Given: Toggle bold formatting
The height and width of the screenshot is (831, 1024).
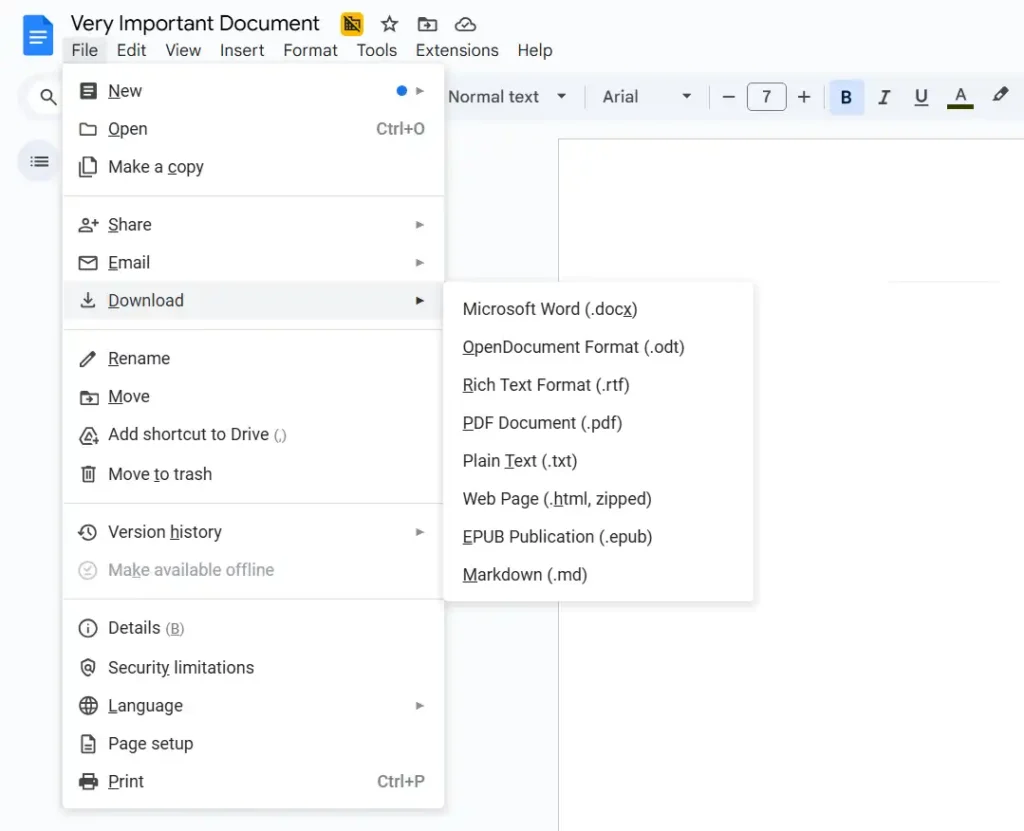Looking at the screenshot, I should pos(846,97).
